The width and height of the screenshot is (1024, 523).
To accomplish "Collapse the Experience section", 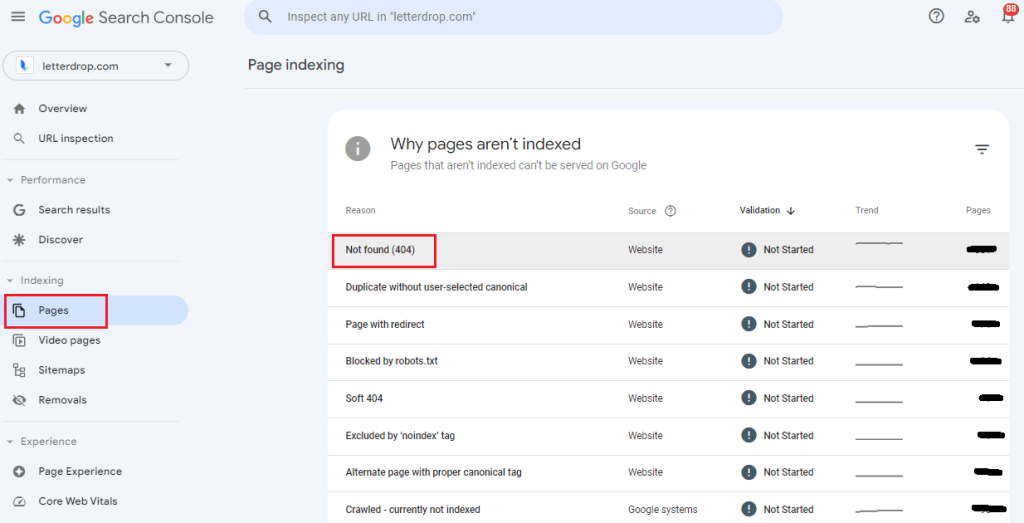I will pos(10,442).
